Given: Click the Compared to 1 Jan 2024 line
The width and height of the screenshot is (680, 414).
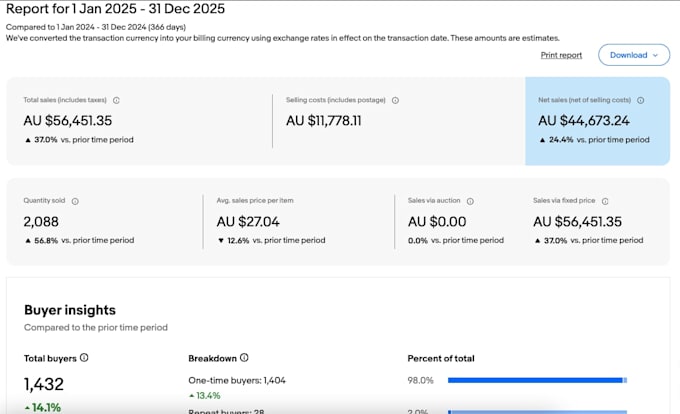Looking at the screenshot, I should click(96, 27).
